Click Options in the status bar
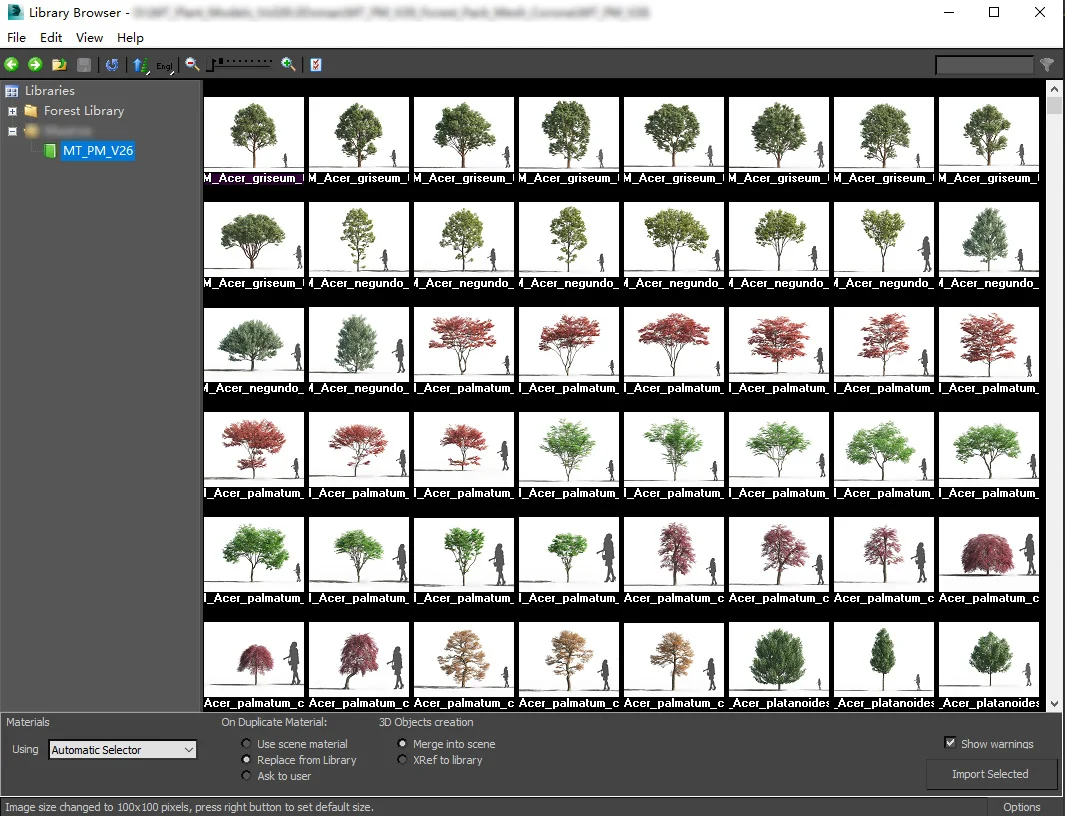The image size is (1065, 816). click(x=1022, y=807)
